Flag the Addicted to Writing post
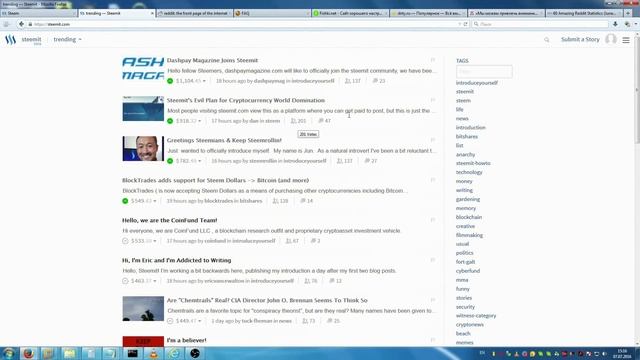The width and height of the screenshot is (640, 360). tap(433, 260)
